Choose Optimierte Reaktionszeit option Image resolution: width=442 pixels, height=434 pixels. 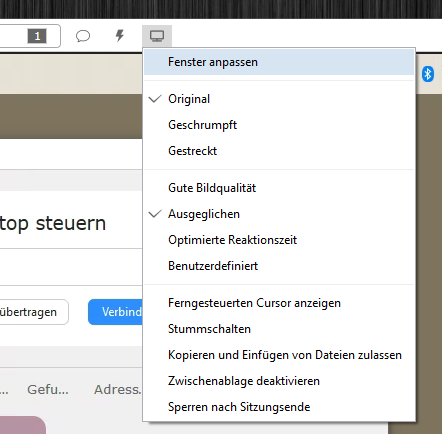pos(279,240)
